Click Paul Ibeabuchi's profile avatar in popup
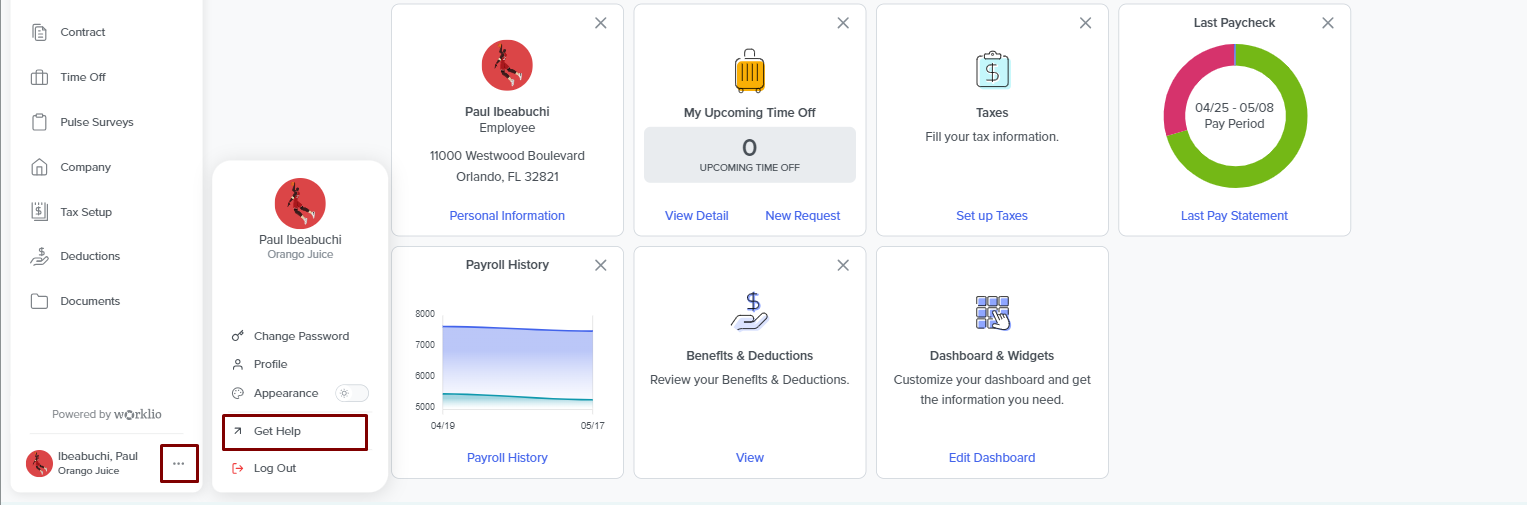This screenshot has width=1527, height=505. coord(300,203)
